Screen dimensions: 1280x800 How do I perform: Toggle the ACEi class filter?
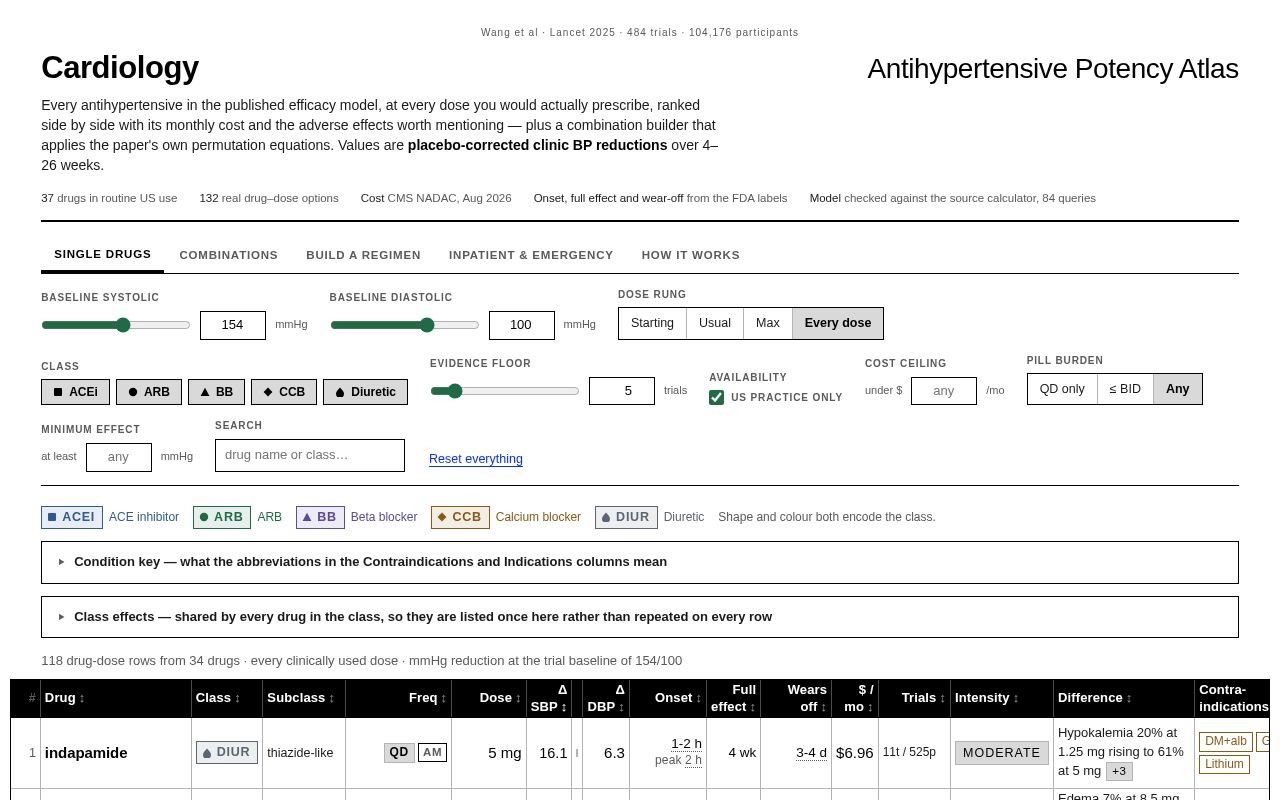tap(75, 392)
